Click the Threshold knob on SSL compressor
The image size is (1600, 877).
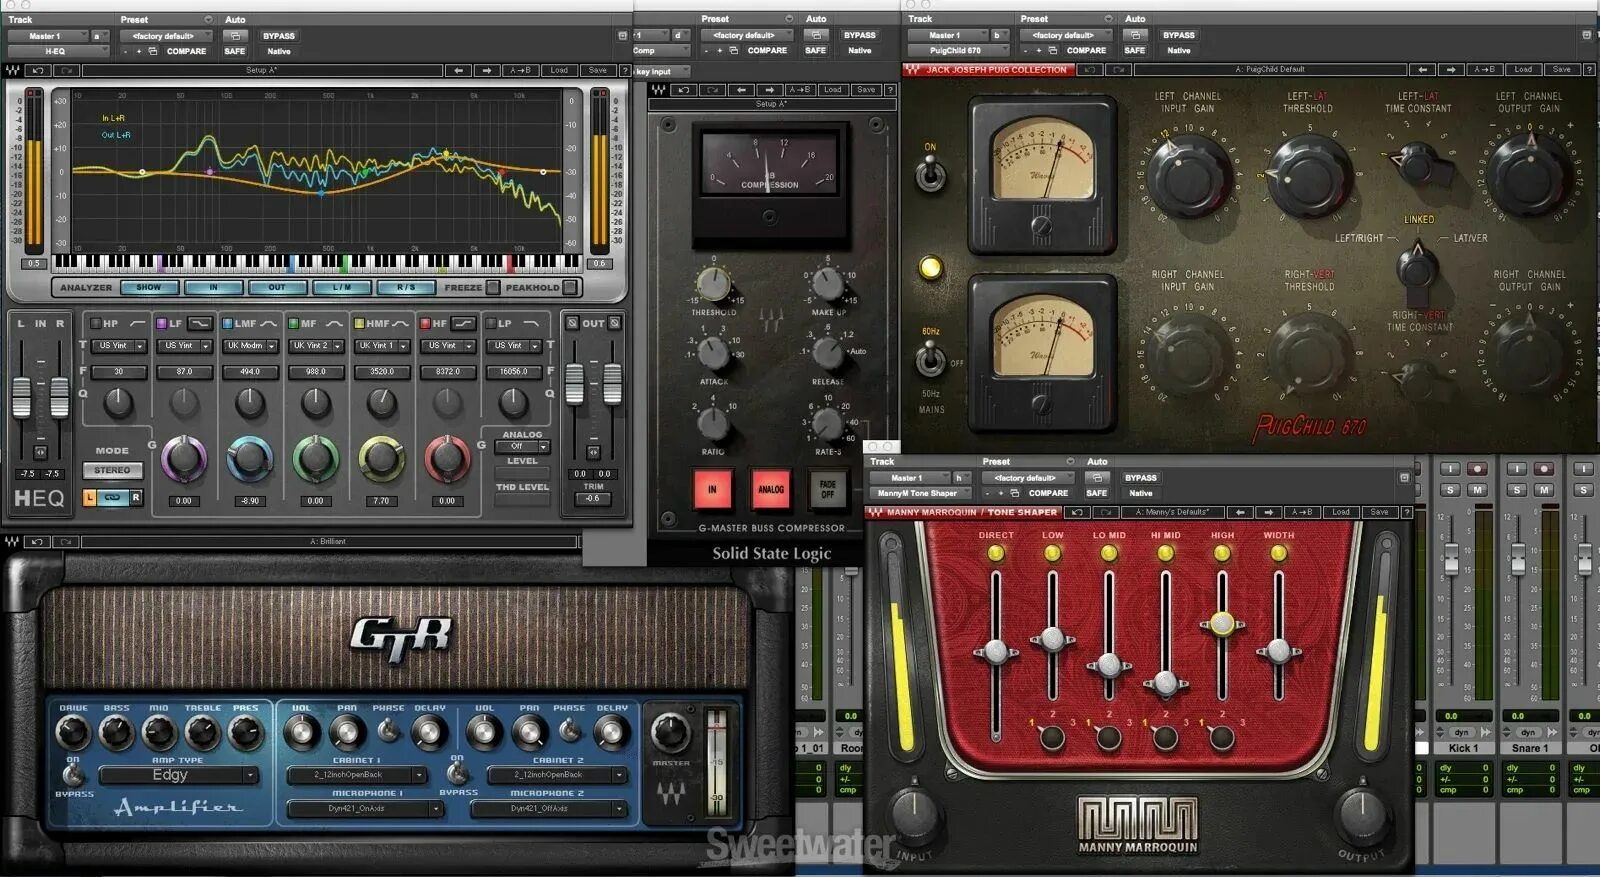click(x=713, y=283)
